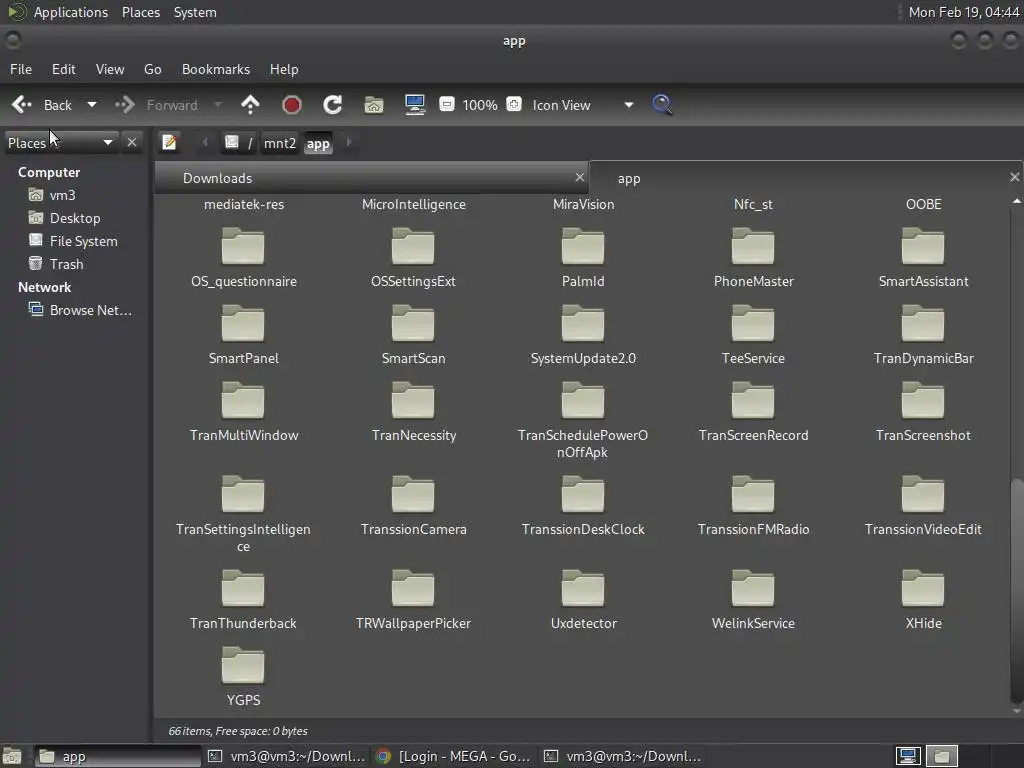Close the app tab
This screenshot has width=1024, height=768.
tap(1014, 177)
